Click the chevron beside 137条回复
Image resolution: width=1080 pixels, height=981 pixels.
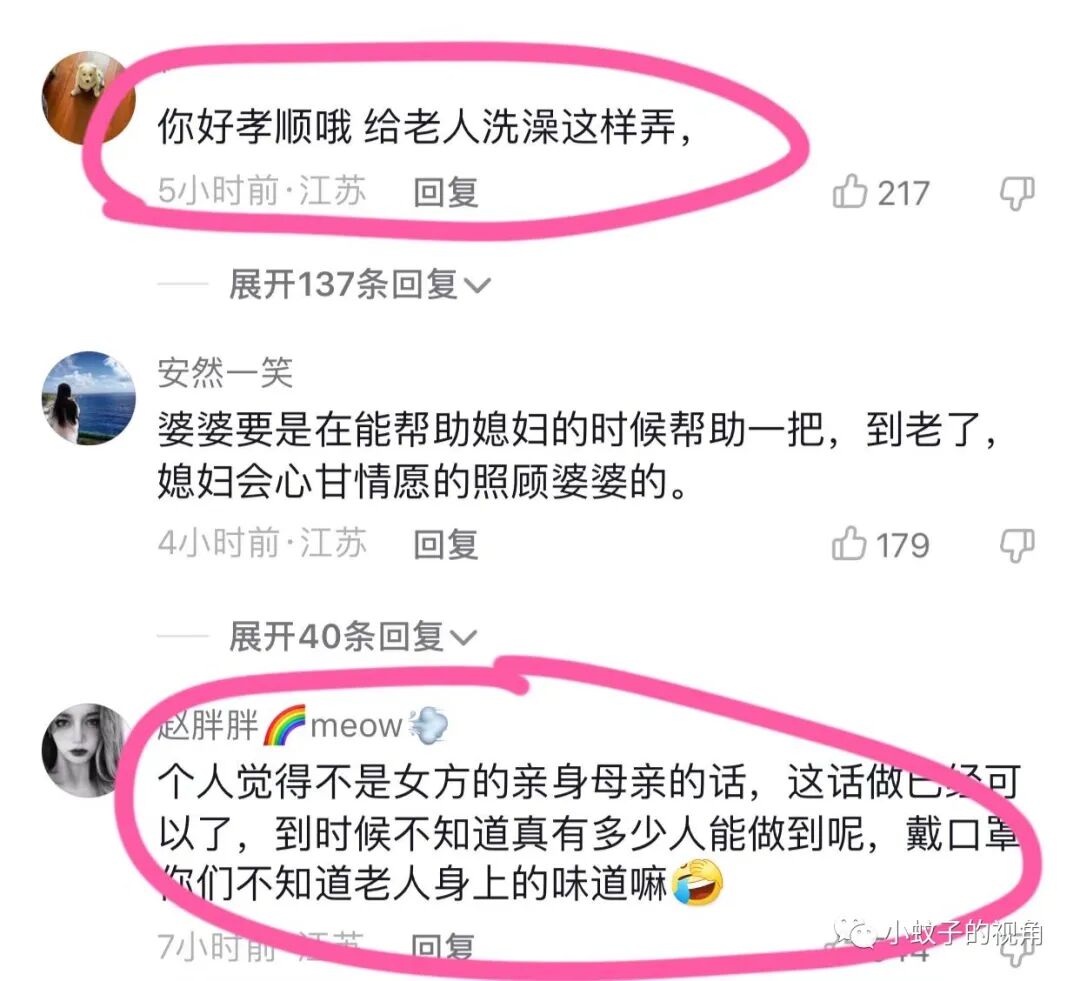pos(477,285)
